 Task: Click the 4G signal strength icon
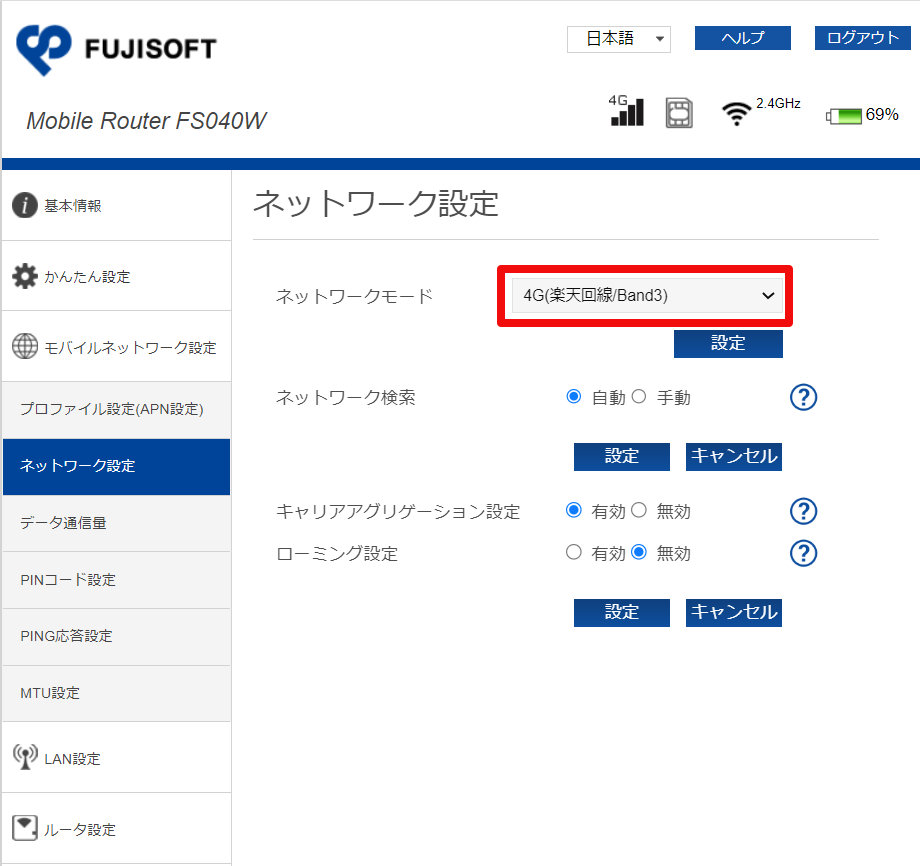[x=626, y=110]
